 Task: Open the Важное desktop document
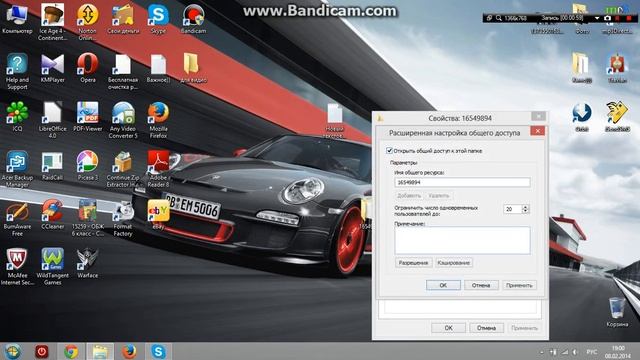pos(158,68)
